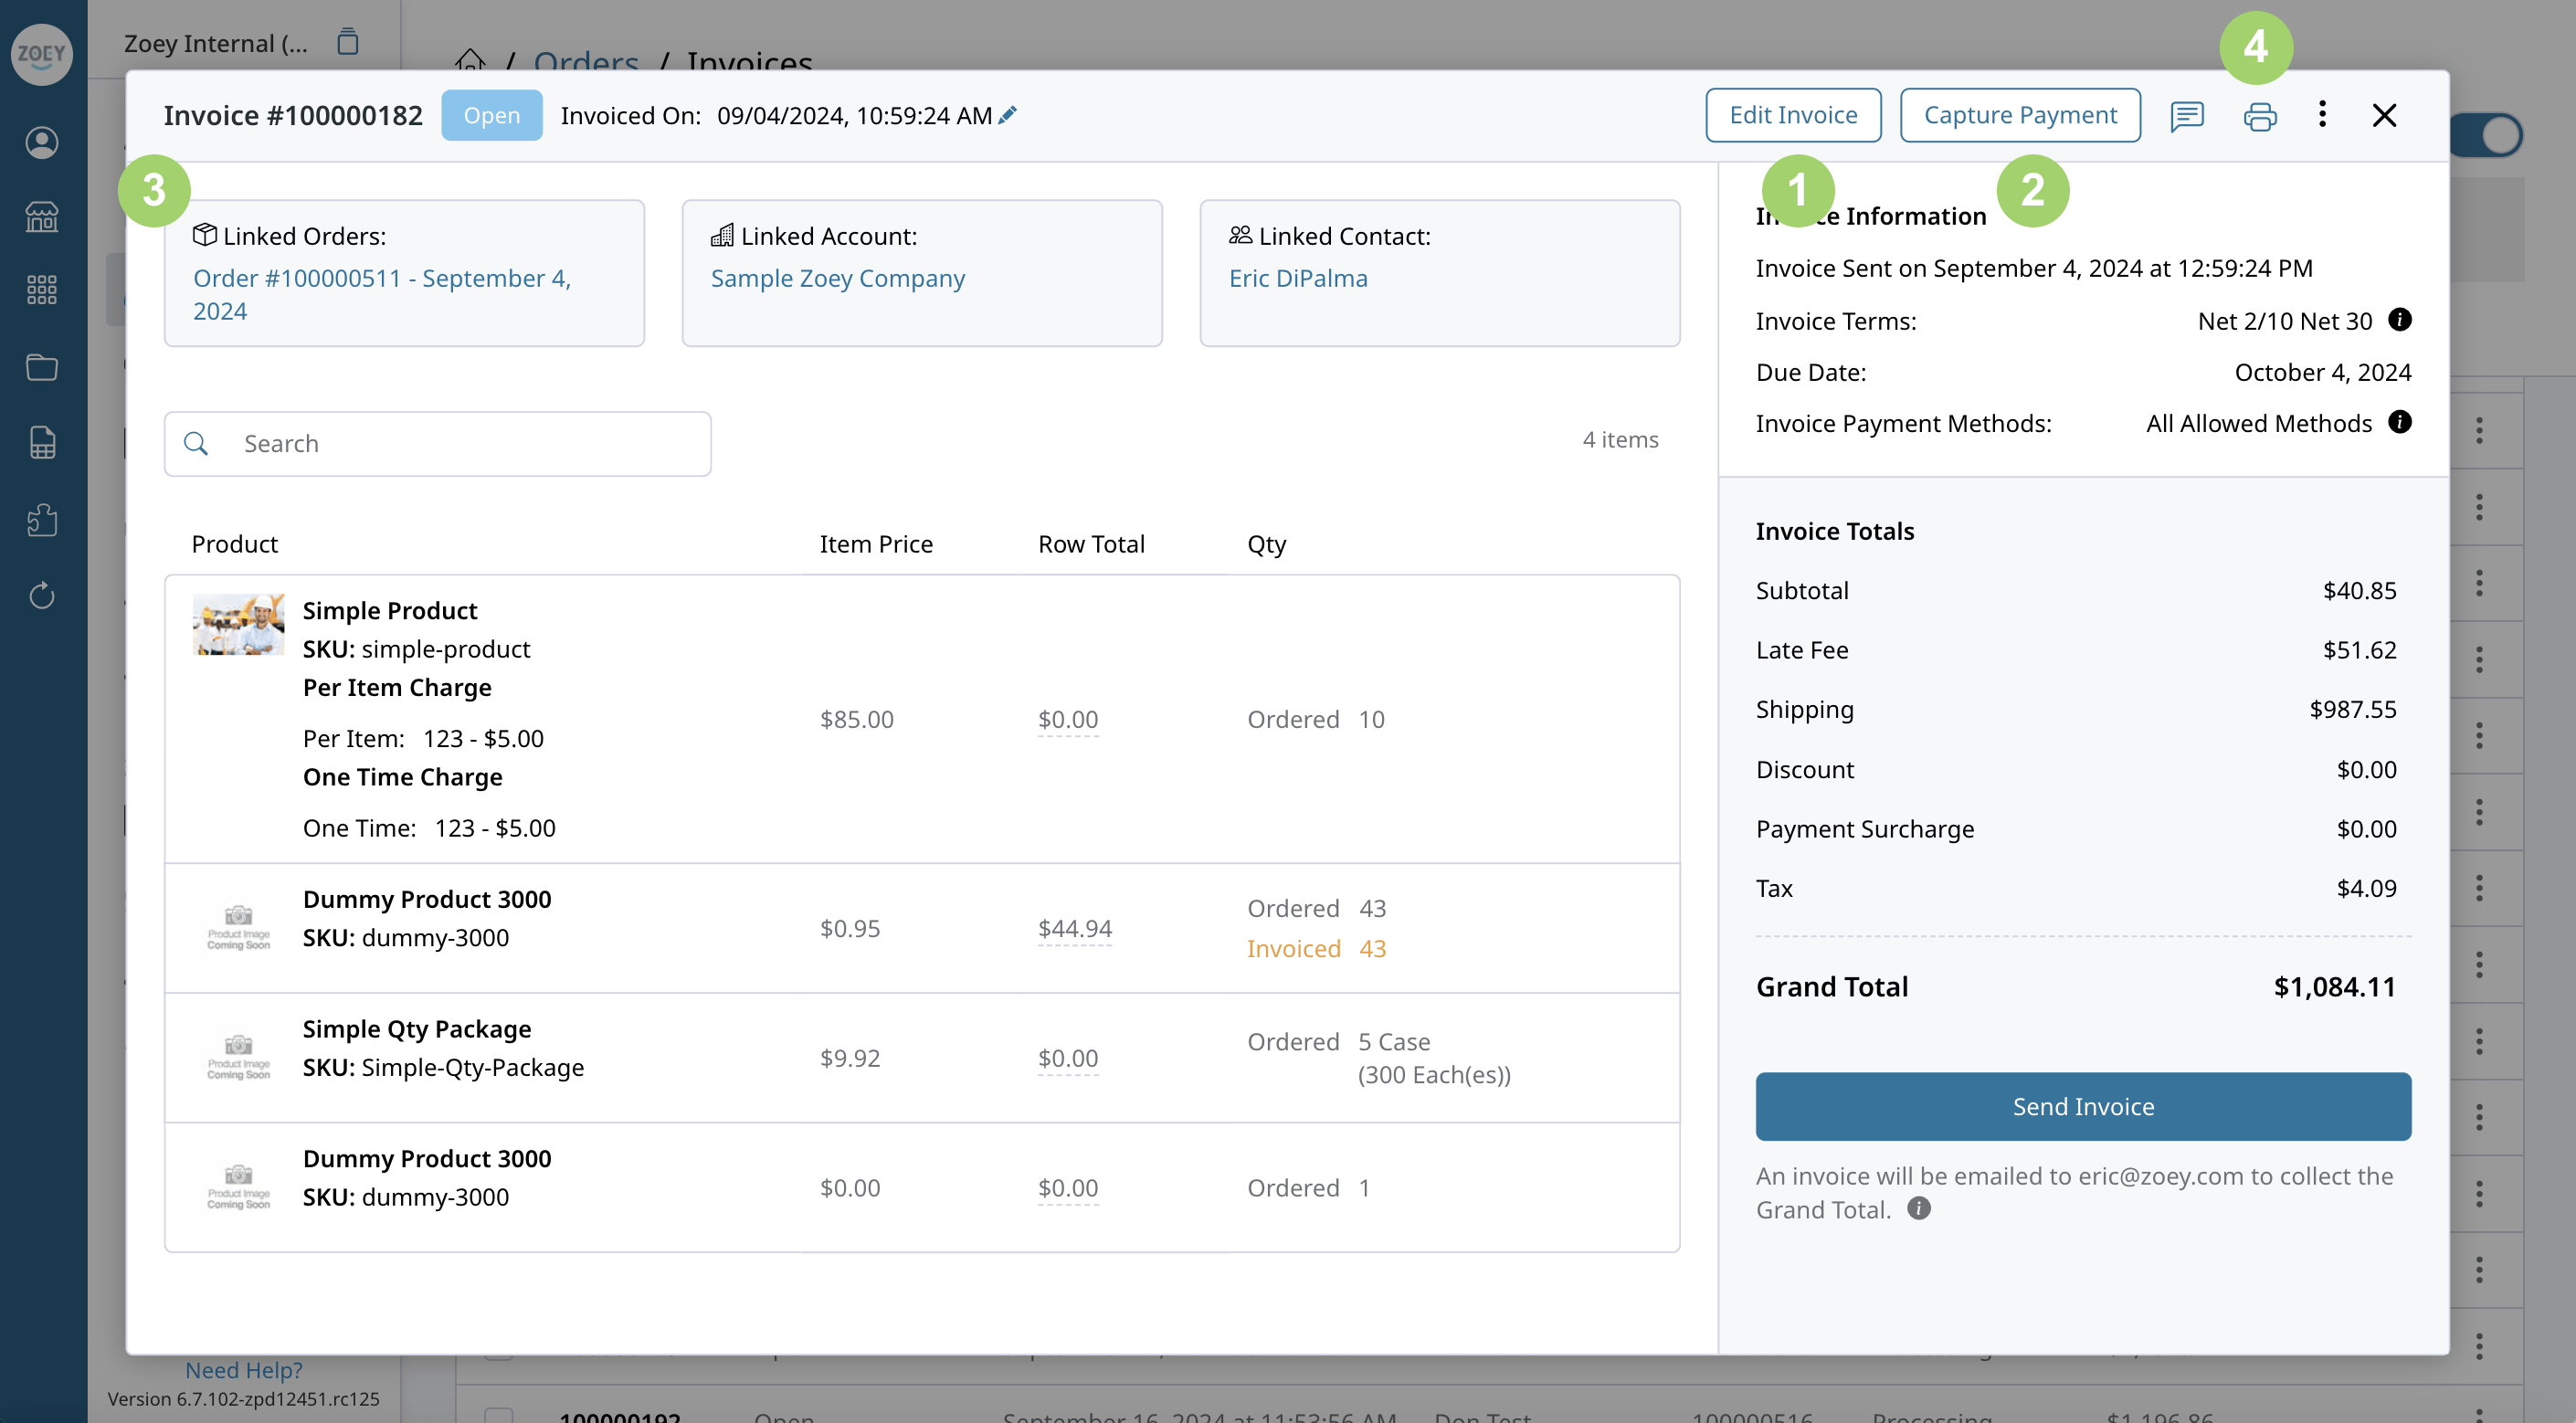Open the puzzle-piece integrations sidebar icon
2576x1423 pixels.
point(41,520)
